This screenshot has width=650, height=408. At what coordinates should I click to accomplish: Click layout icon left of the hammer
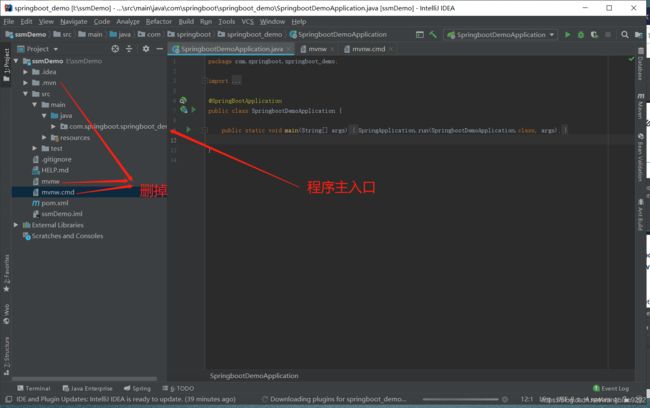click(420, 35)
